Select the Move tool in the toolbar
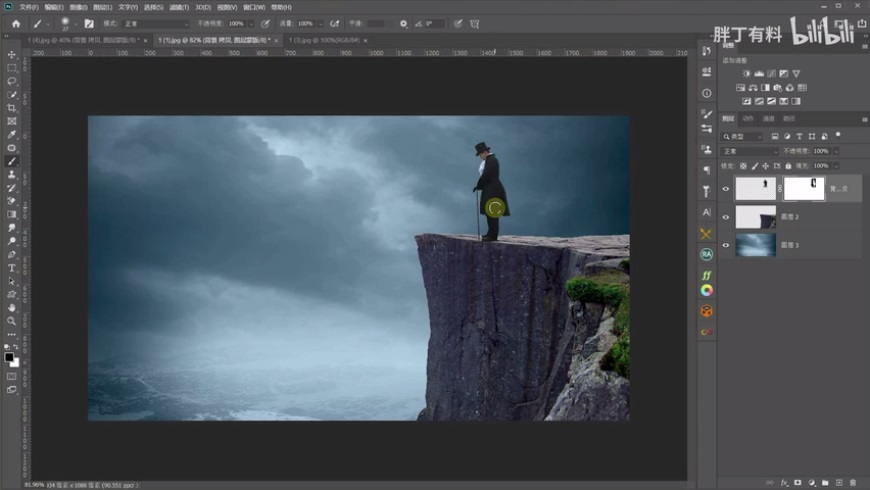 [12, 55]
